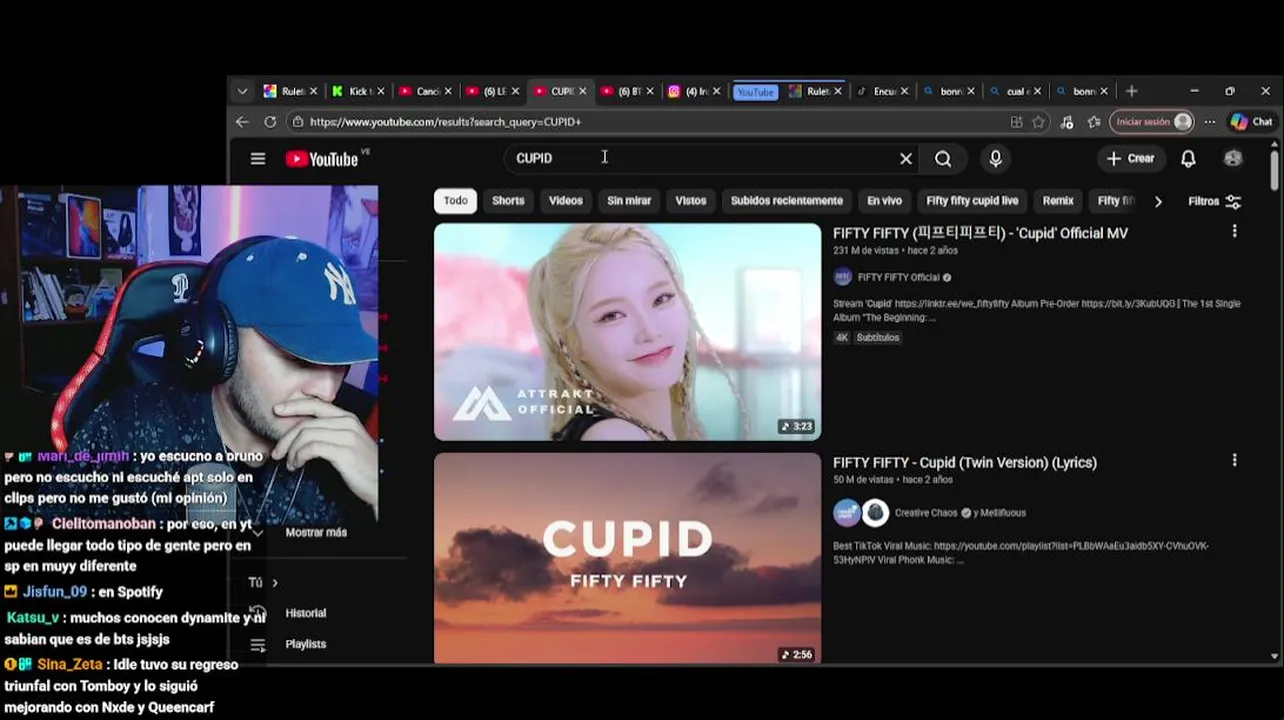Select the Shorts filter chip
This screenshot has width=1284, height=720.
tap(508, 201)
